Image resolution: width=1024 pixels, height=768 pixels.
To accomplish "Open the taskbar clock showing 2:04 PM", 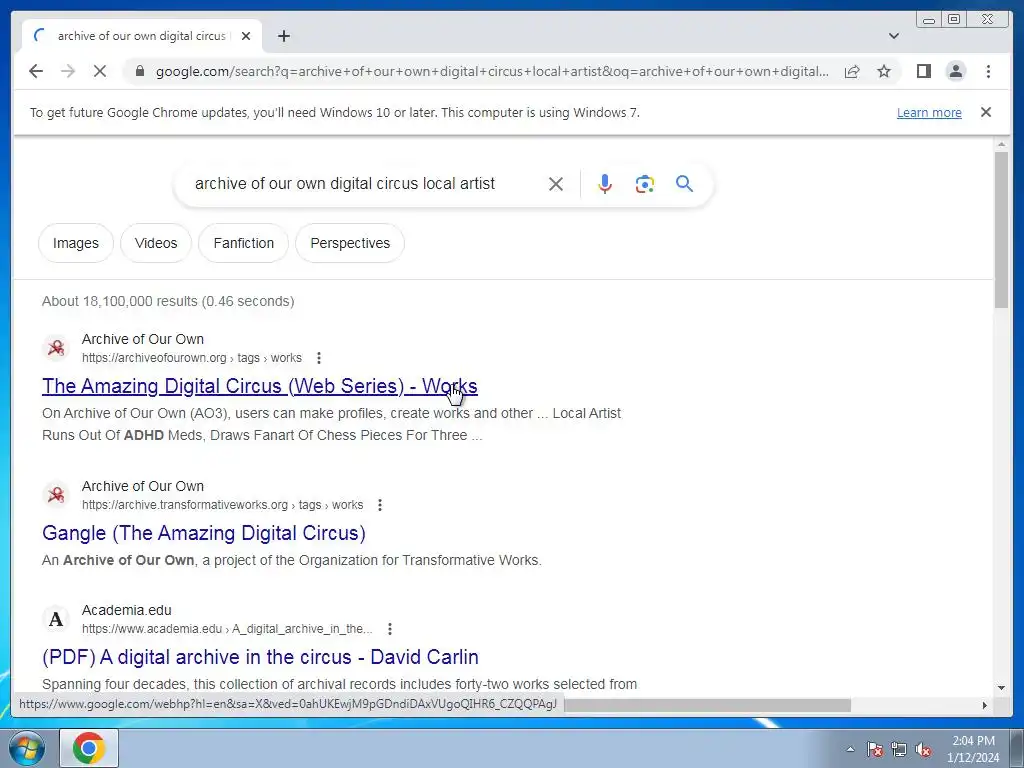I will click(x=973, y=749).
